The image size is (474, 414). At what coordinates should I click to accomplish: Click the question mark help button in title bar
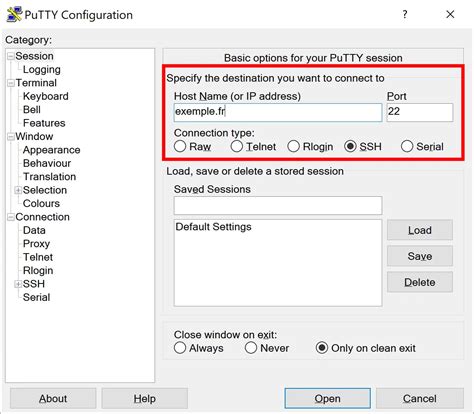point(405,14)
